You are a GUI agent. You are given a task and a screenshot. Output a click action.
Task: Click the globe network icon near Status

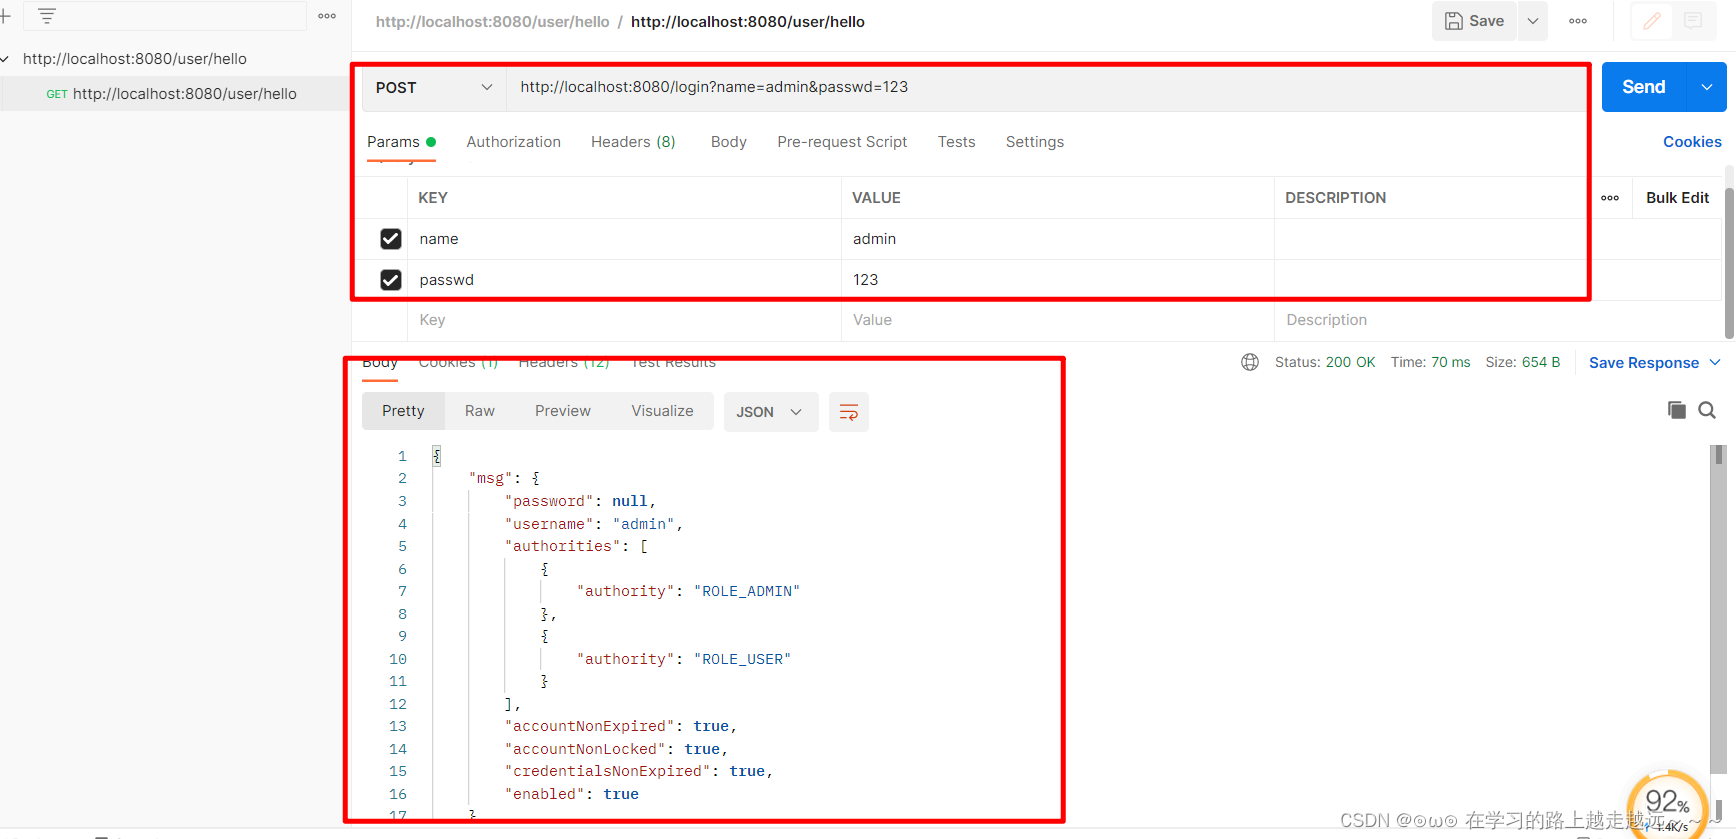(1250, 362)
